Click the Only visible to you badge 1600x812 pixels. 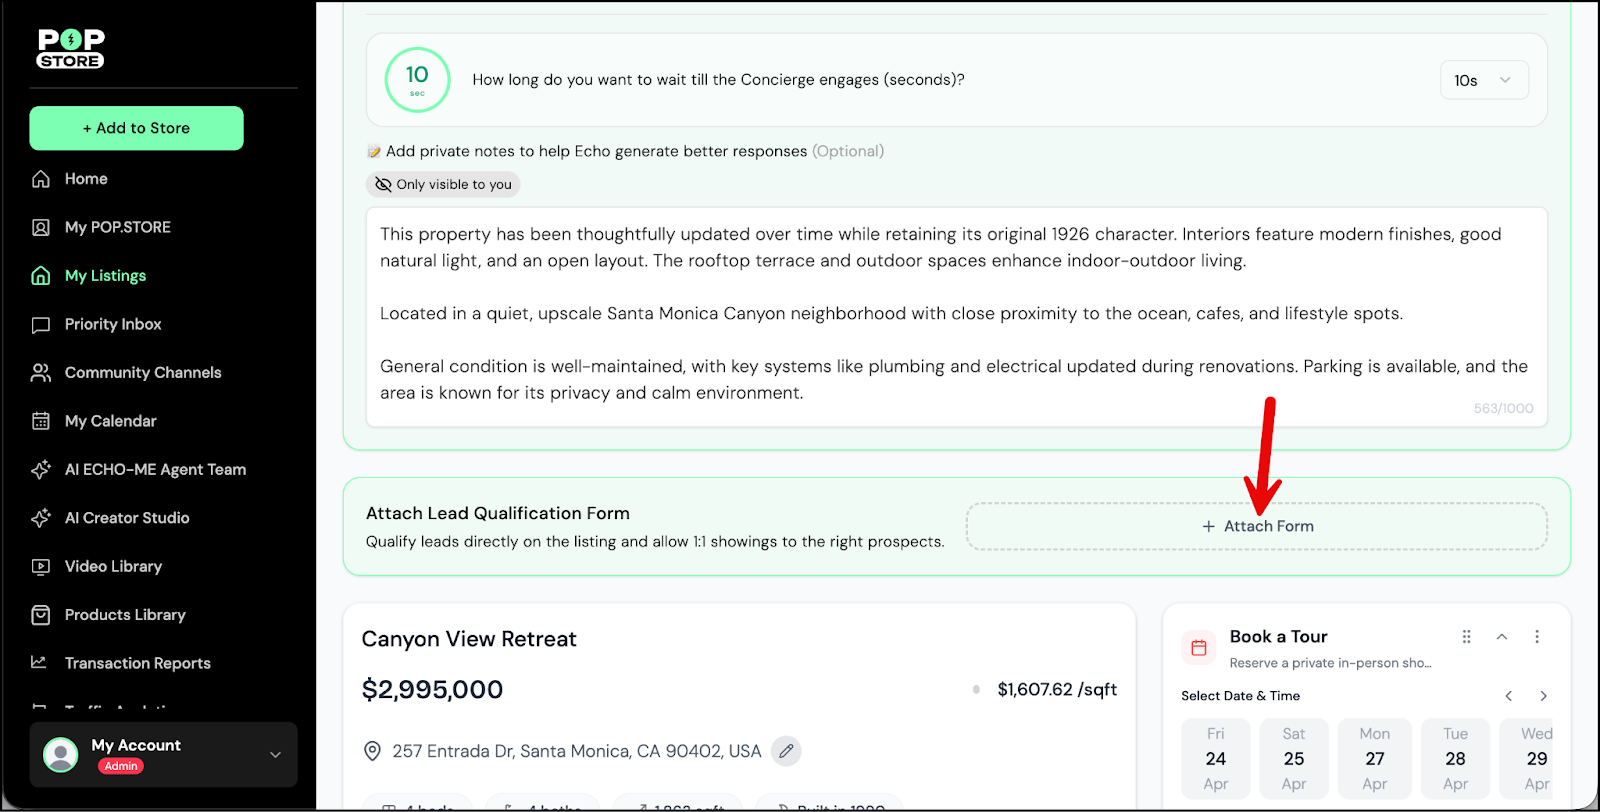(443, 184)
